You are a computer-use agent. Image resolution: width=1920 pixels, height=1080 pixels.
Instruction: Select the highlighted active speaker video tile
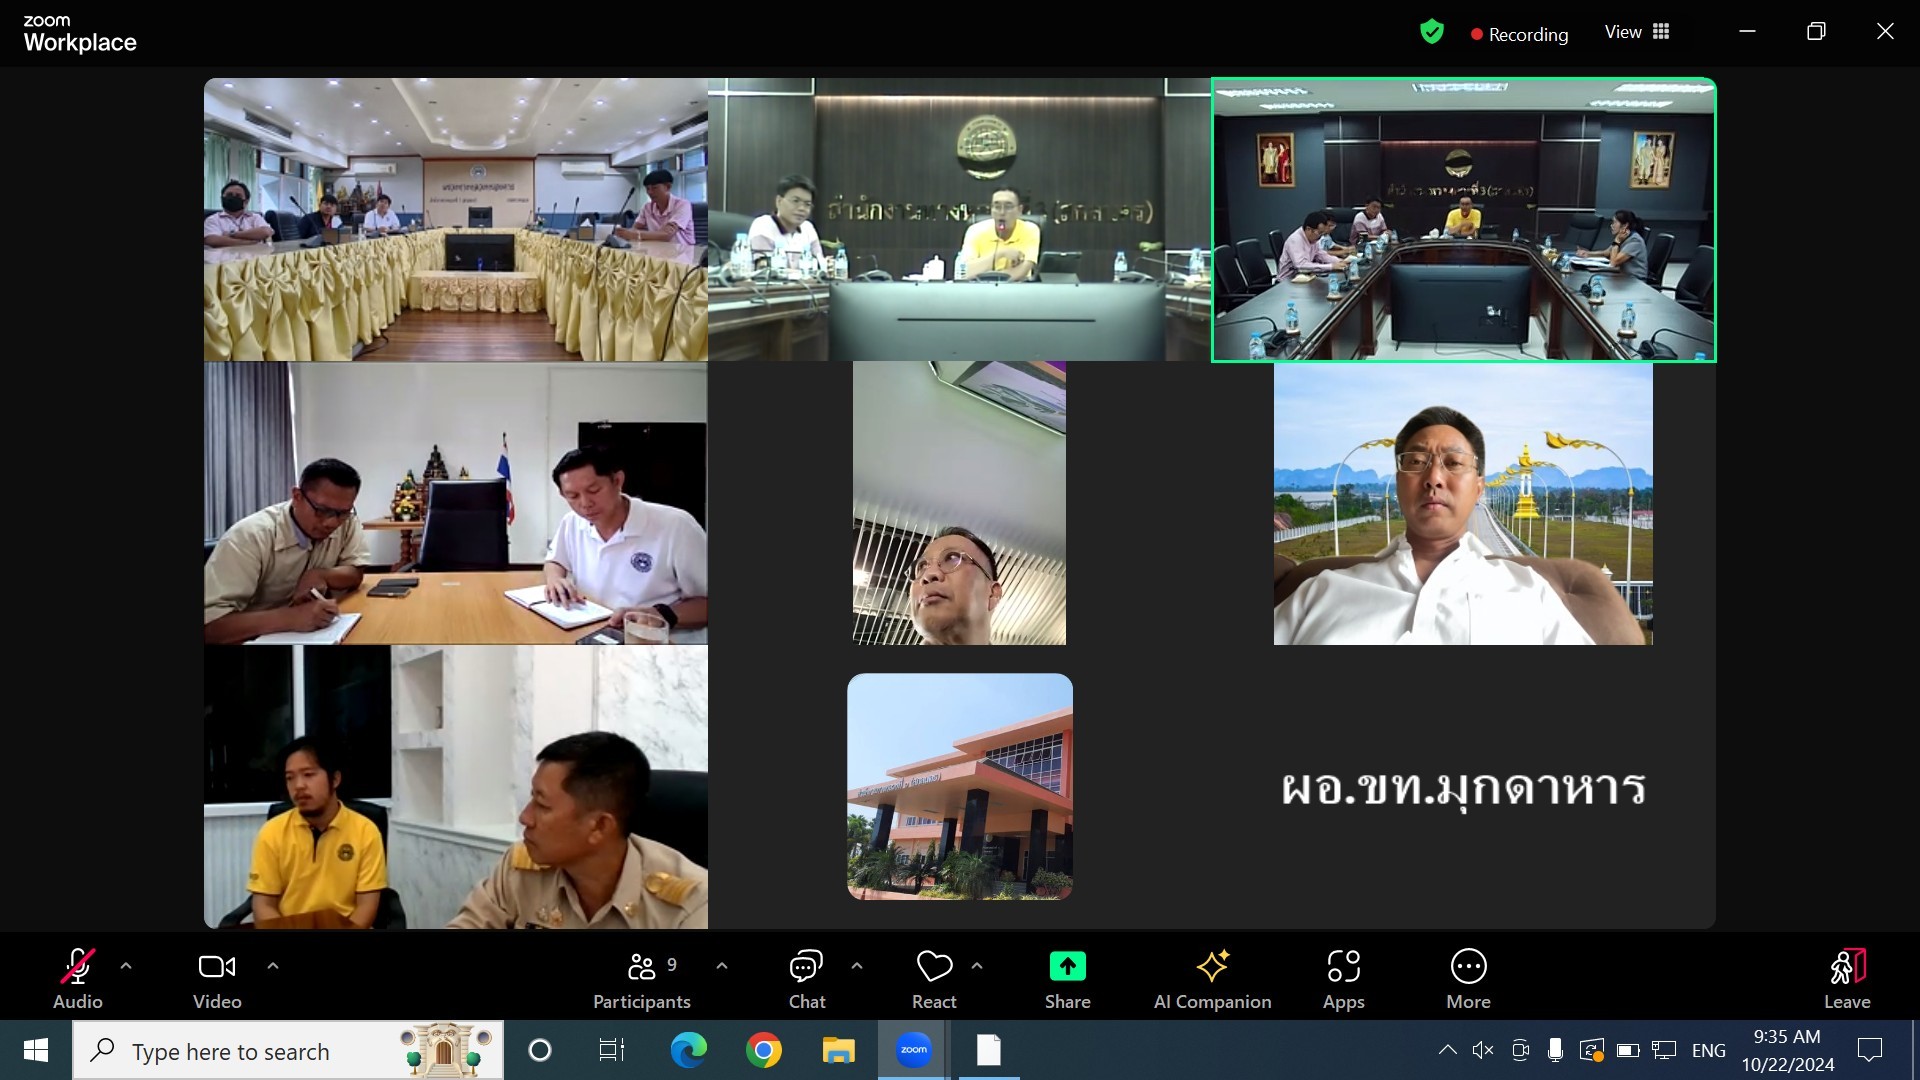[x=1463, y=220]
